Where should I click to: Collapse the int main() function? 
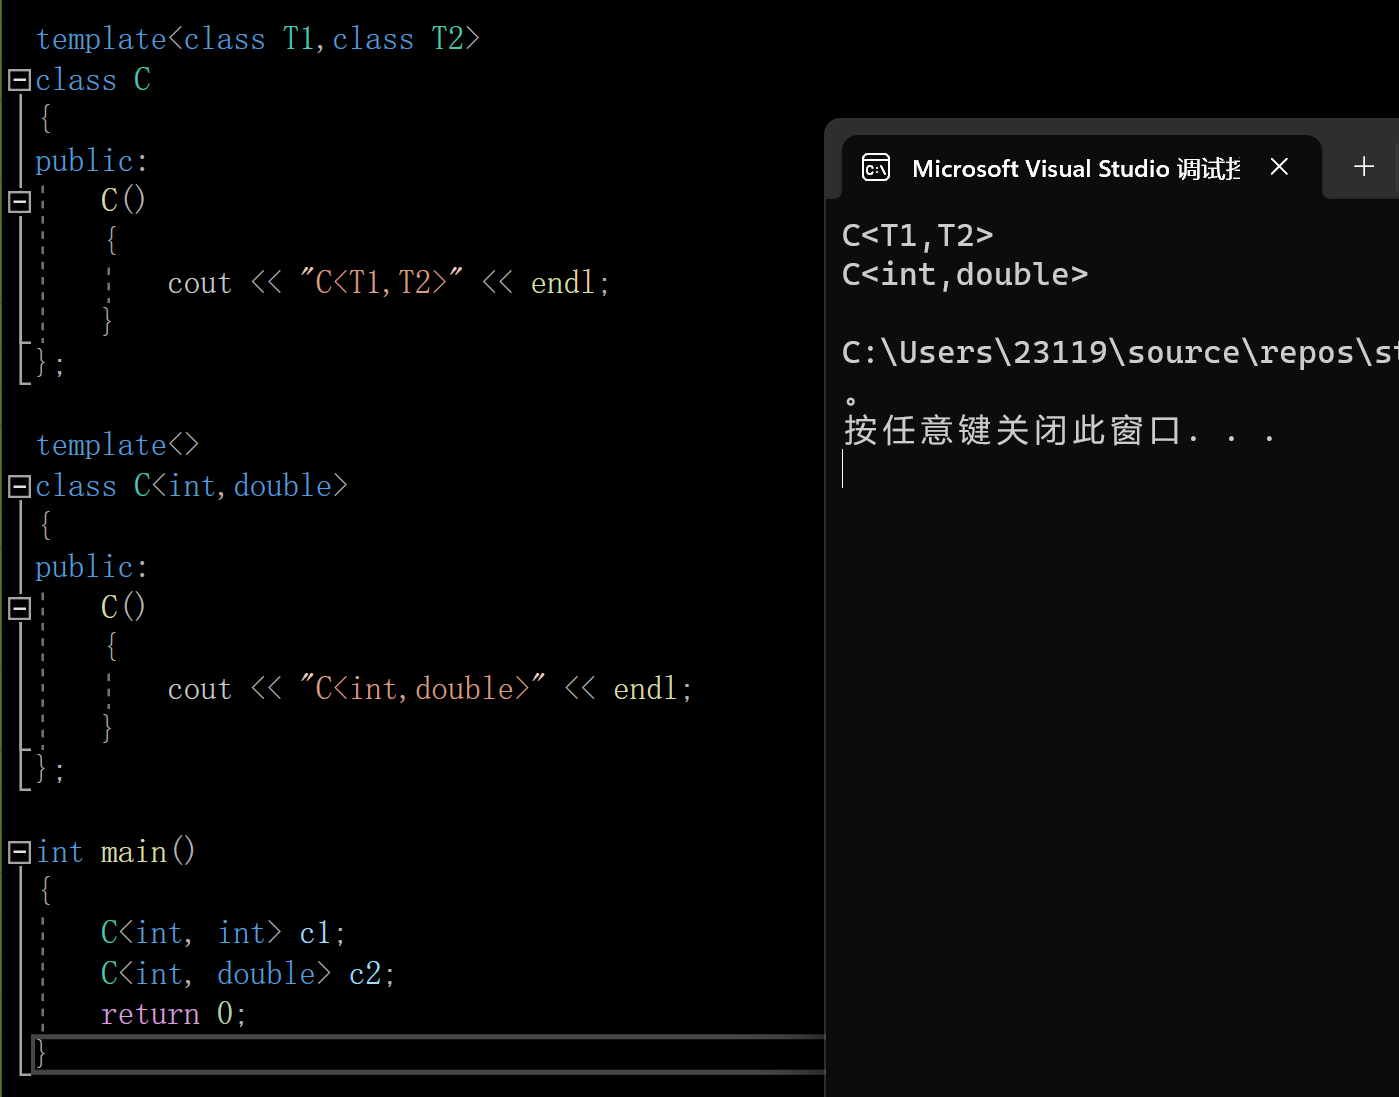point(19,852)
